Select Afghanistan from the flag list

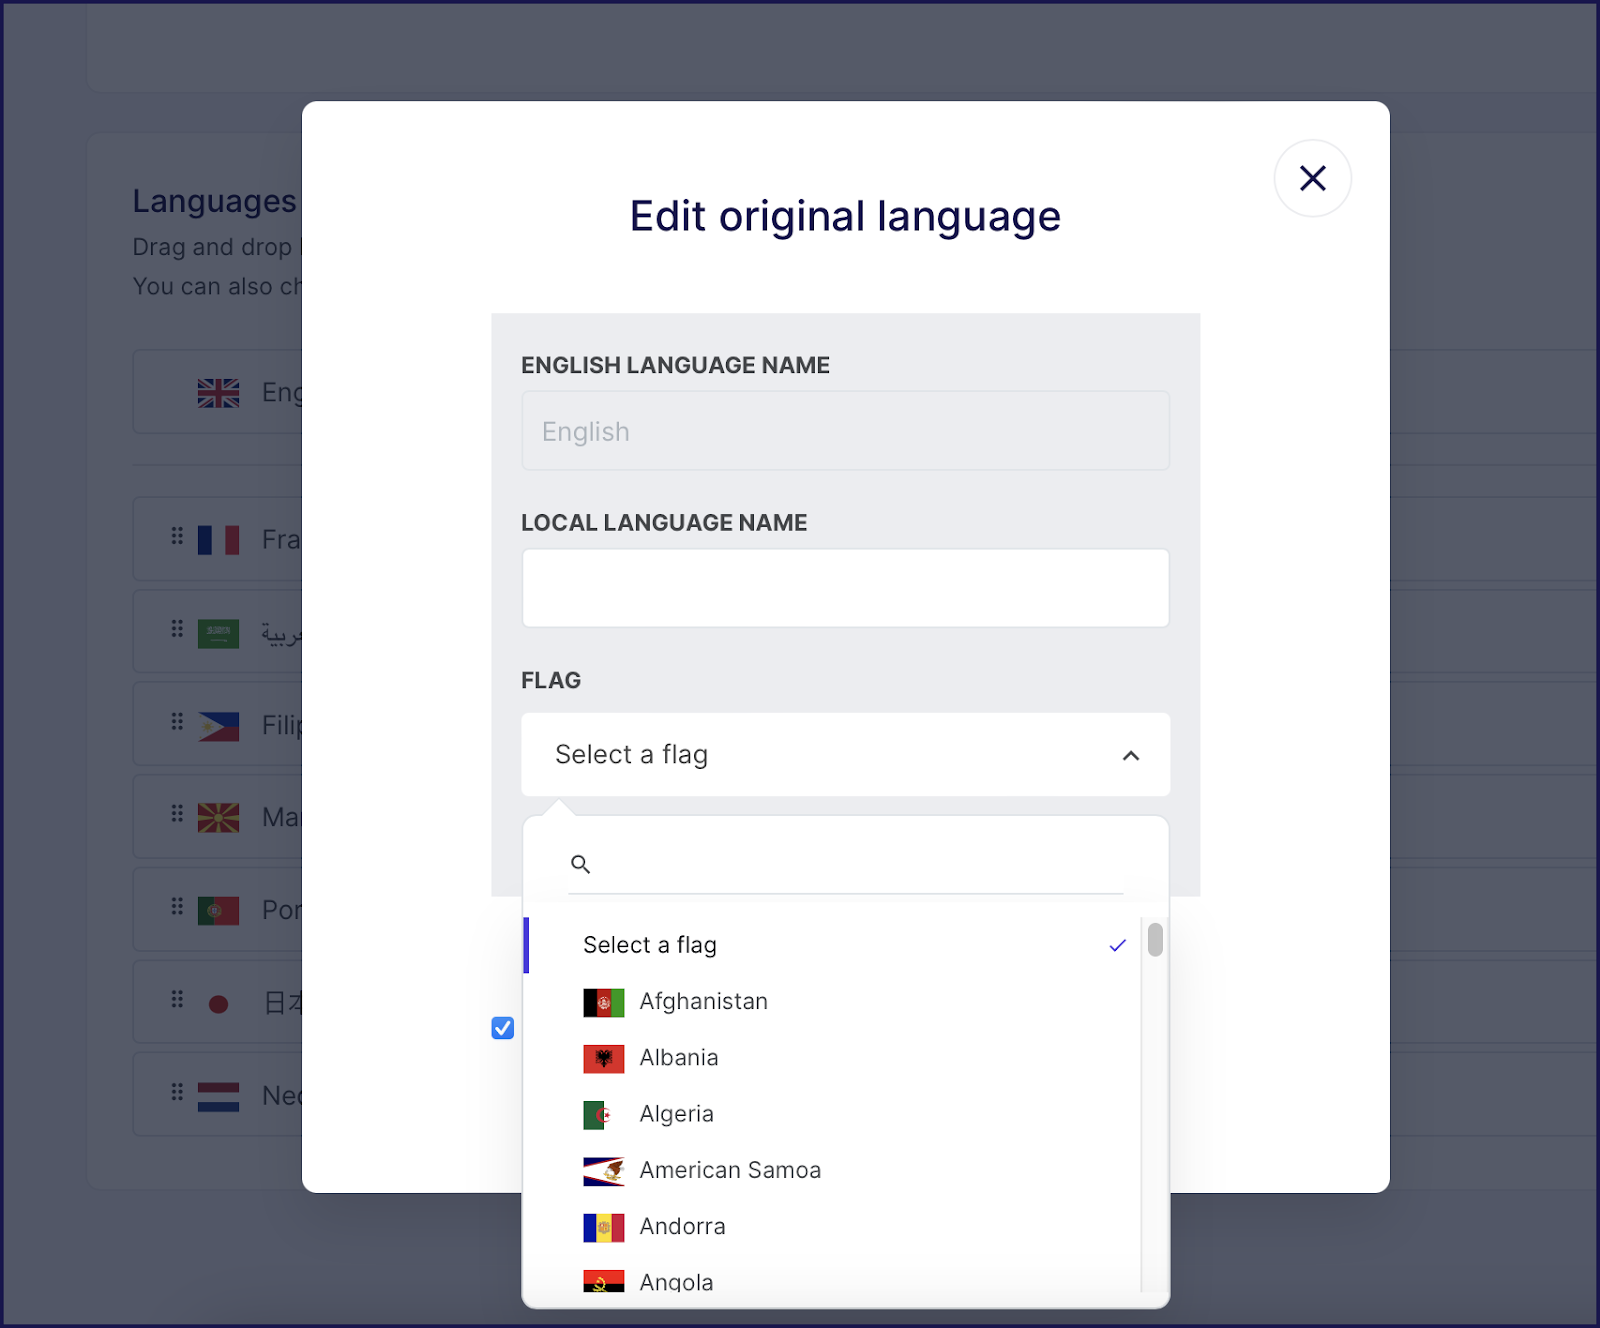[x=832, y=1002]
